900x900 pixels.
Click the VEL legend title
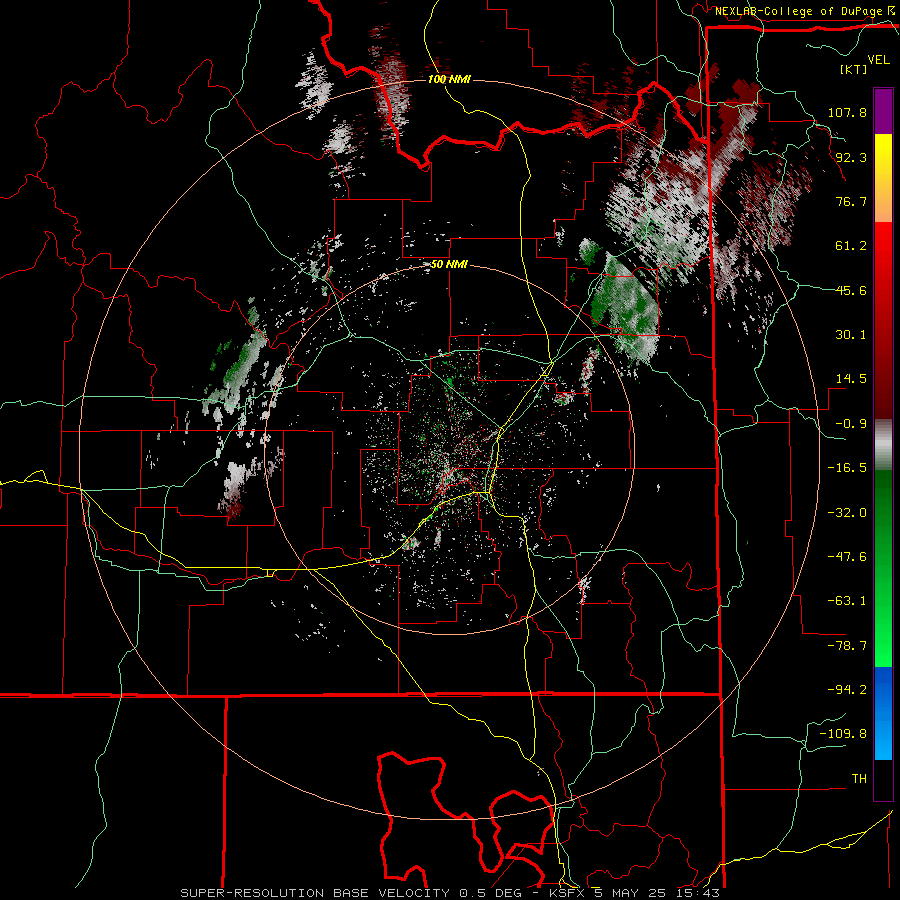pyautogui.click(x=878, y=59)
